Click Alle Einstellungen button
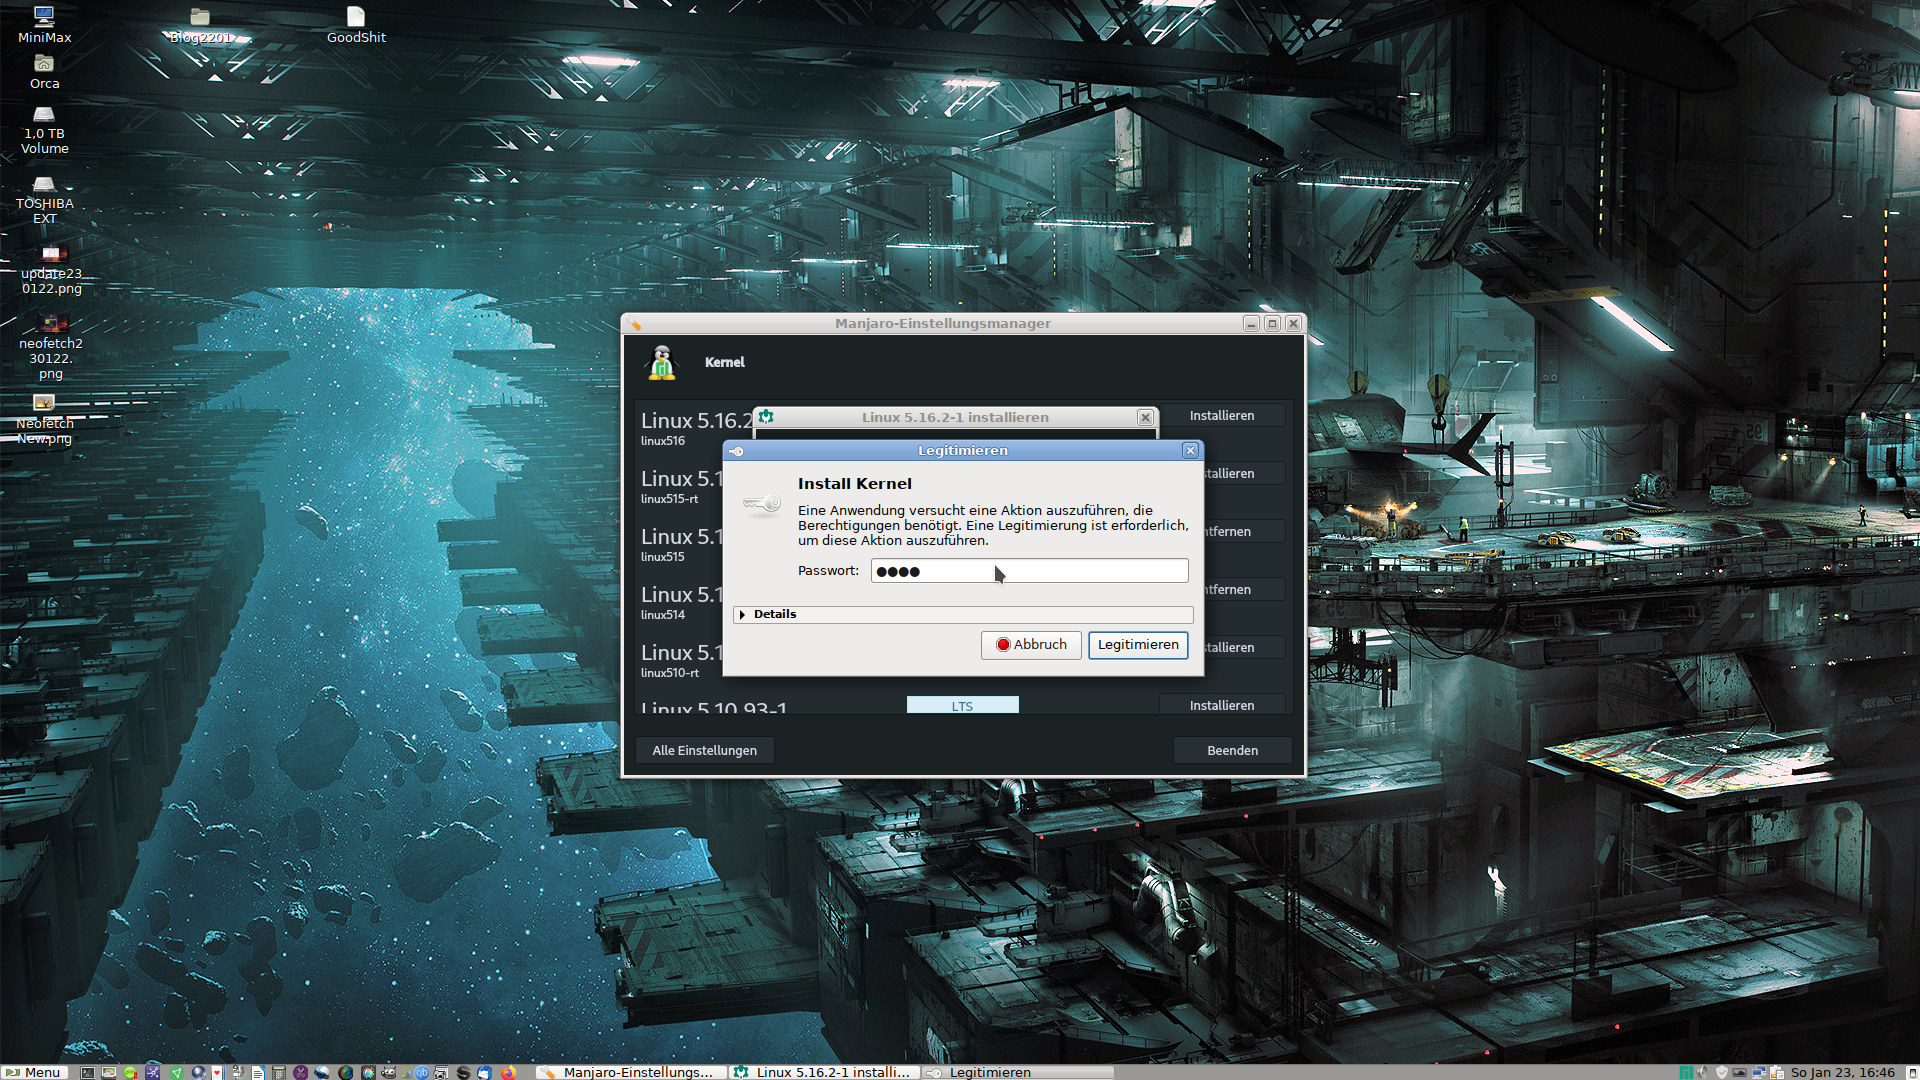The width and height of the screenshot is (1920, 1080). point(705,750)
